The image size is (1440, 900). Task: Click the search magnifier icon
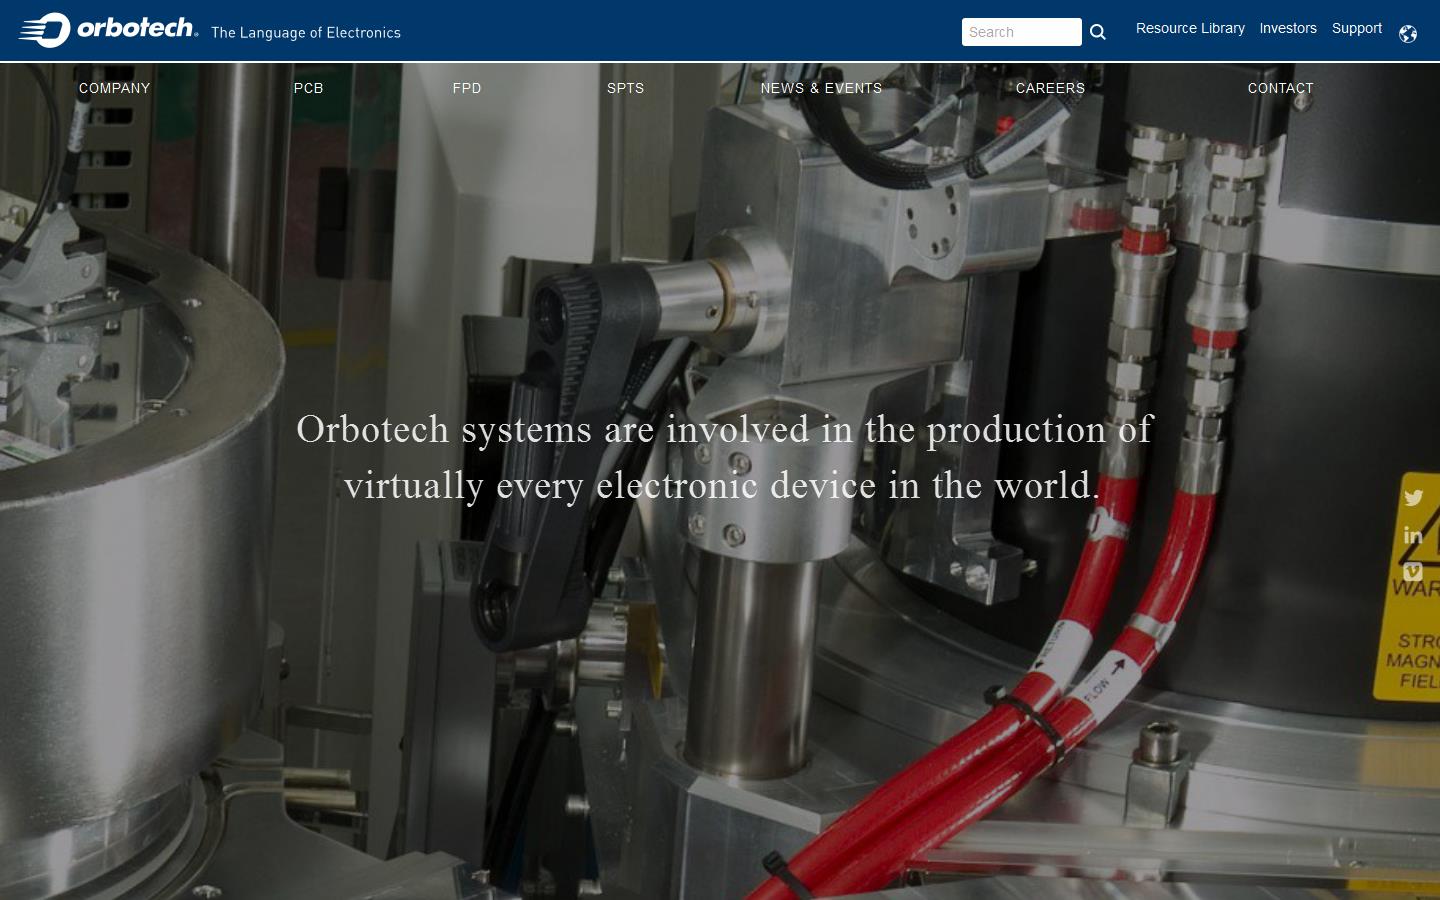click(1097, 32)
